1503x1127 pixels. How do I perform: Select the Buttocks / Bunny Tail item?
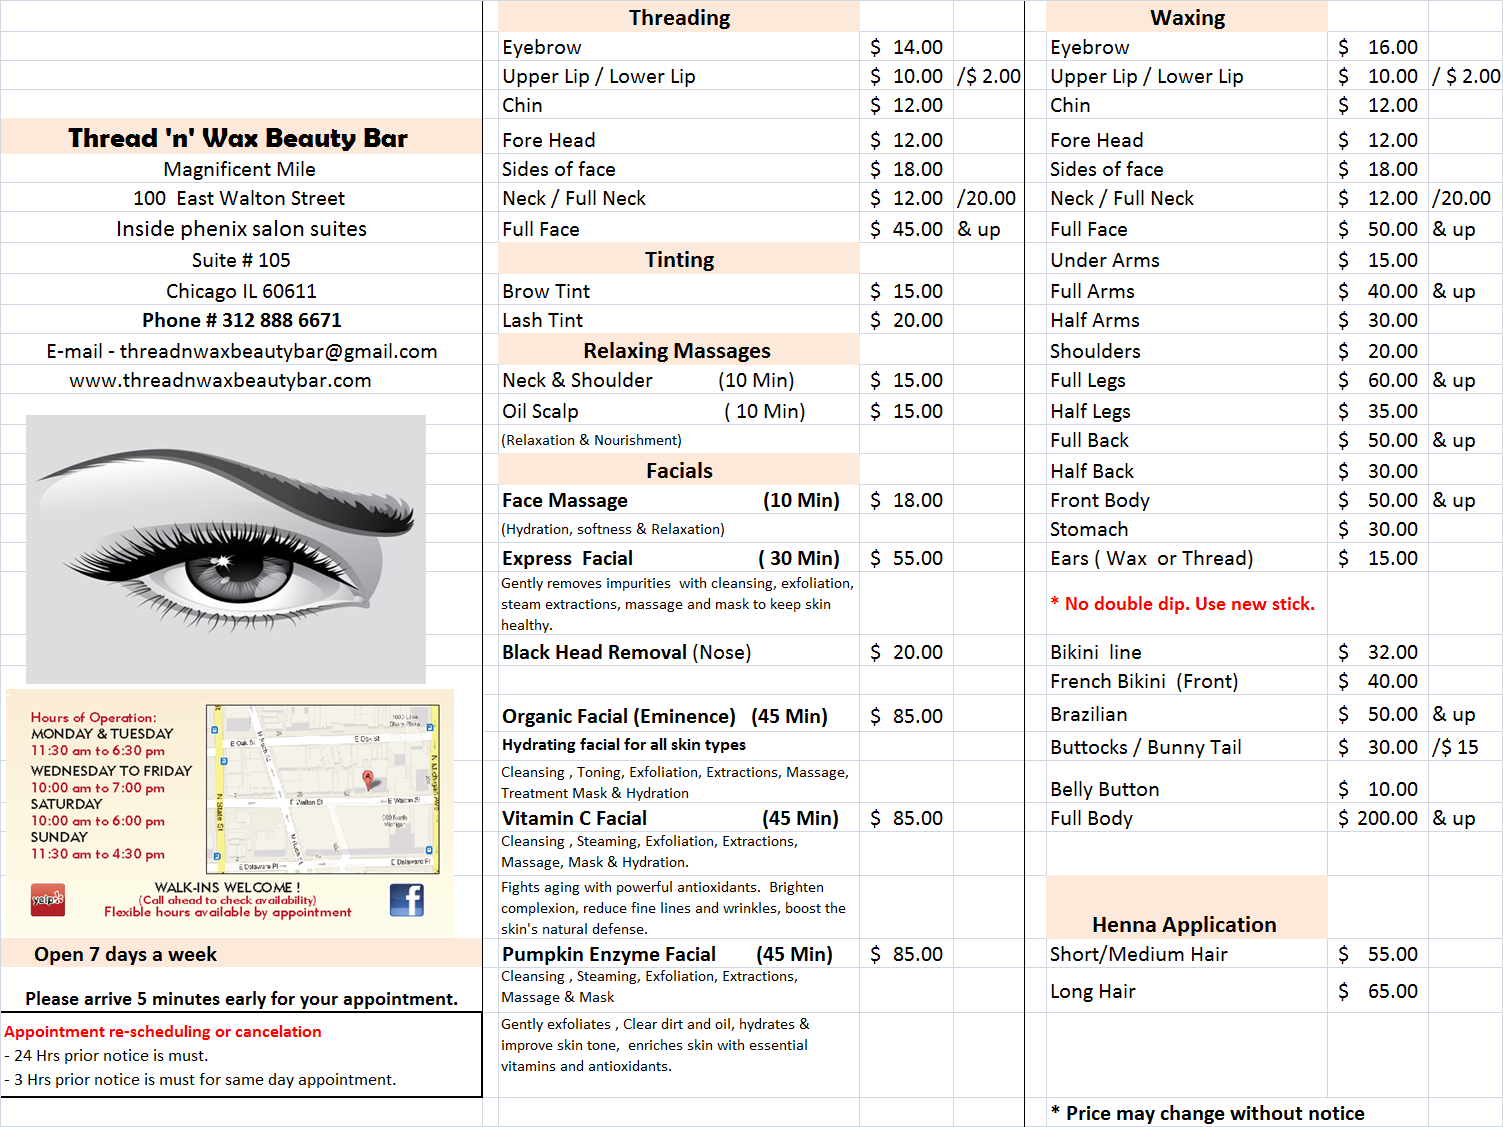pyautogui.click(x=1145, y=747)
